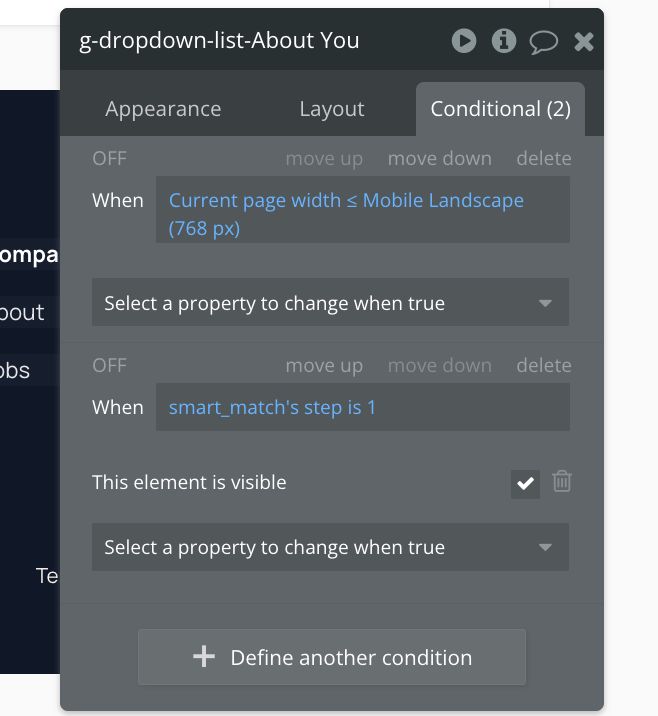Open second 'Select a property to change' dropdown

point(330,547)
